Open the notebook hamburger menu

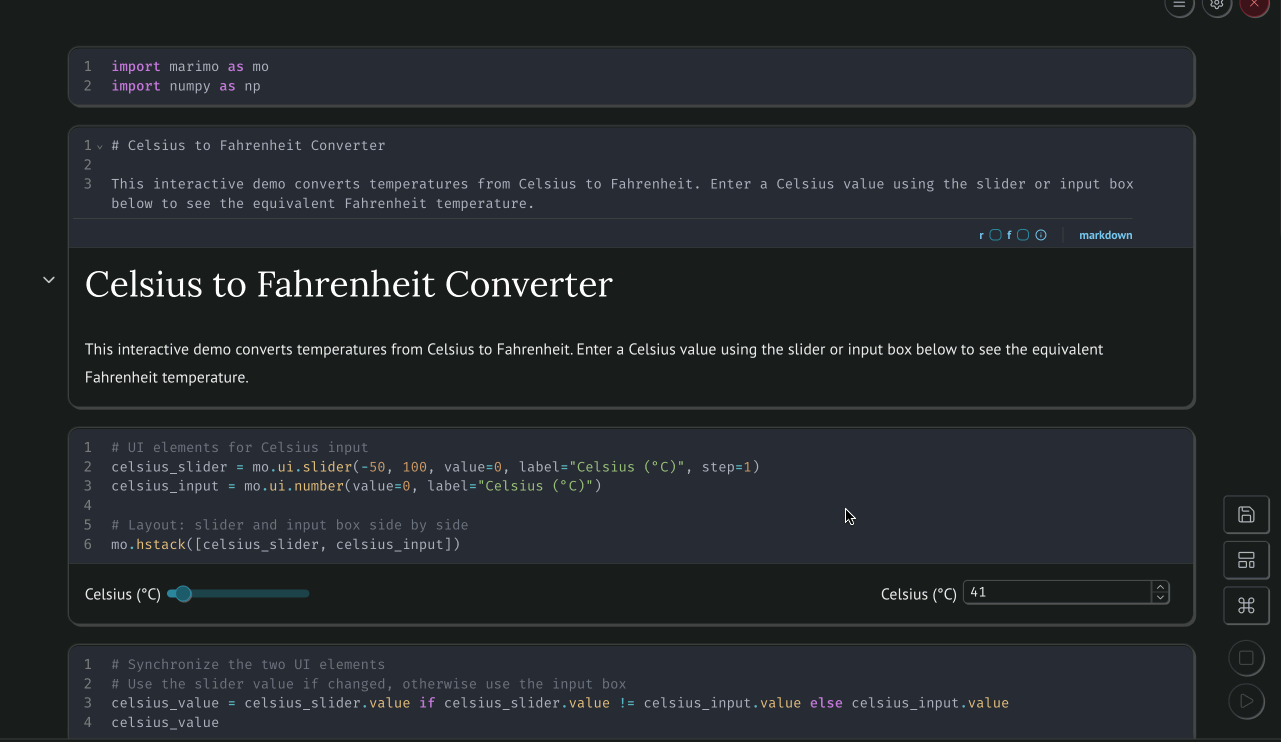[x=1179, y=5]
